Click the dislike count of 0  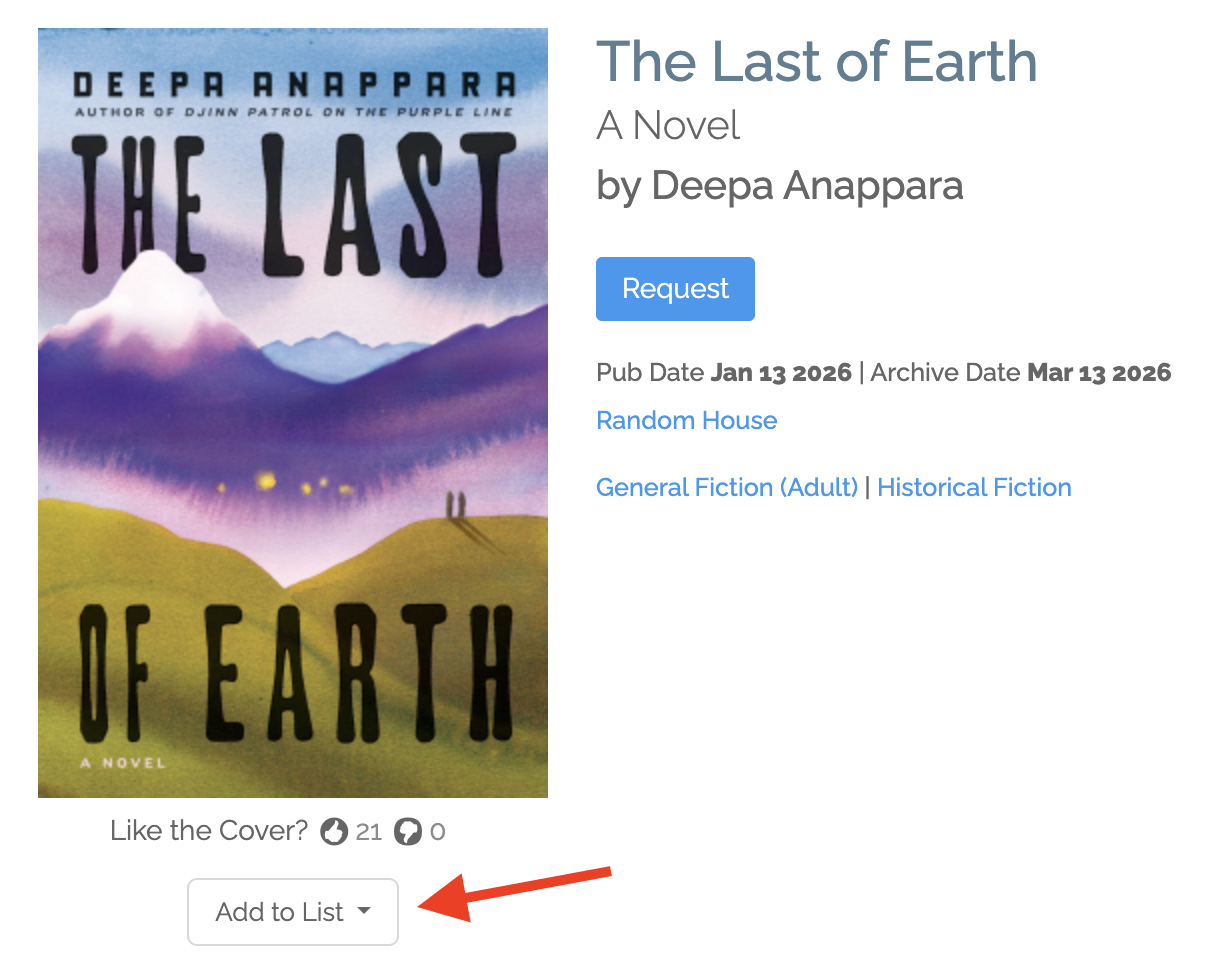(x=437, y=831)
